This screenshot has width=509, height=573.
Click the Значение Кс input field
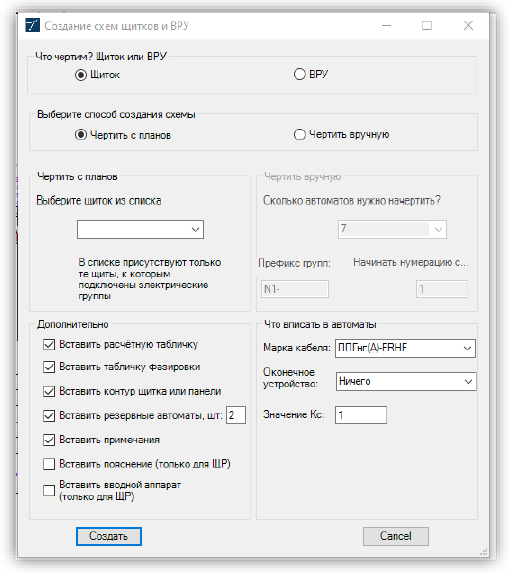pyautogui.click(x=361, y=415)
